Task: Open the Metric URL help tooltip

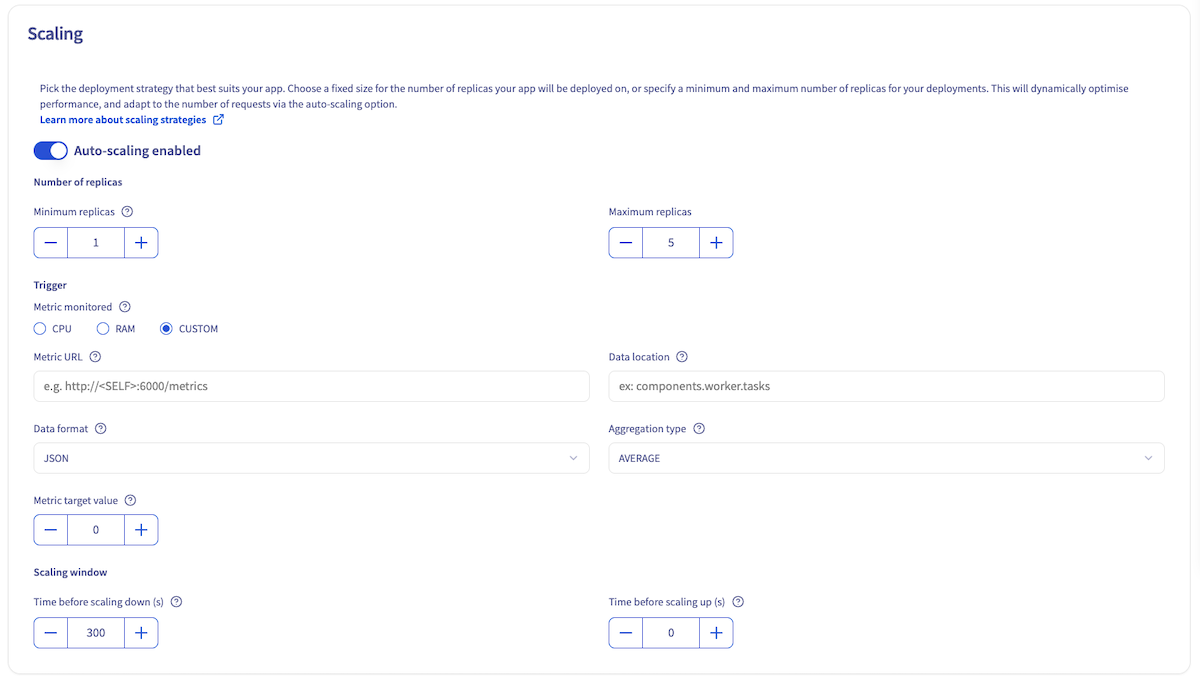Action: [x=95, y=356]
